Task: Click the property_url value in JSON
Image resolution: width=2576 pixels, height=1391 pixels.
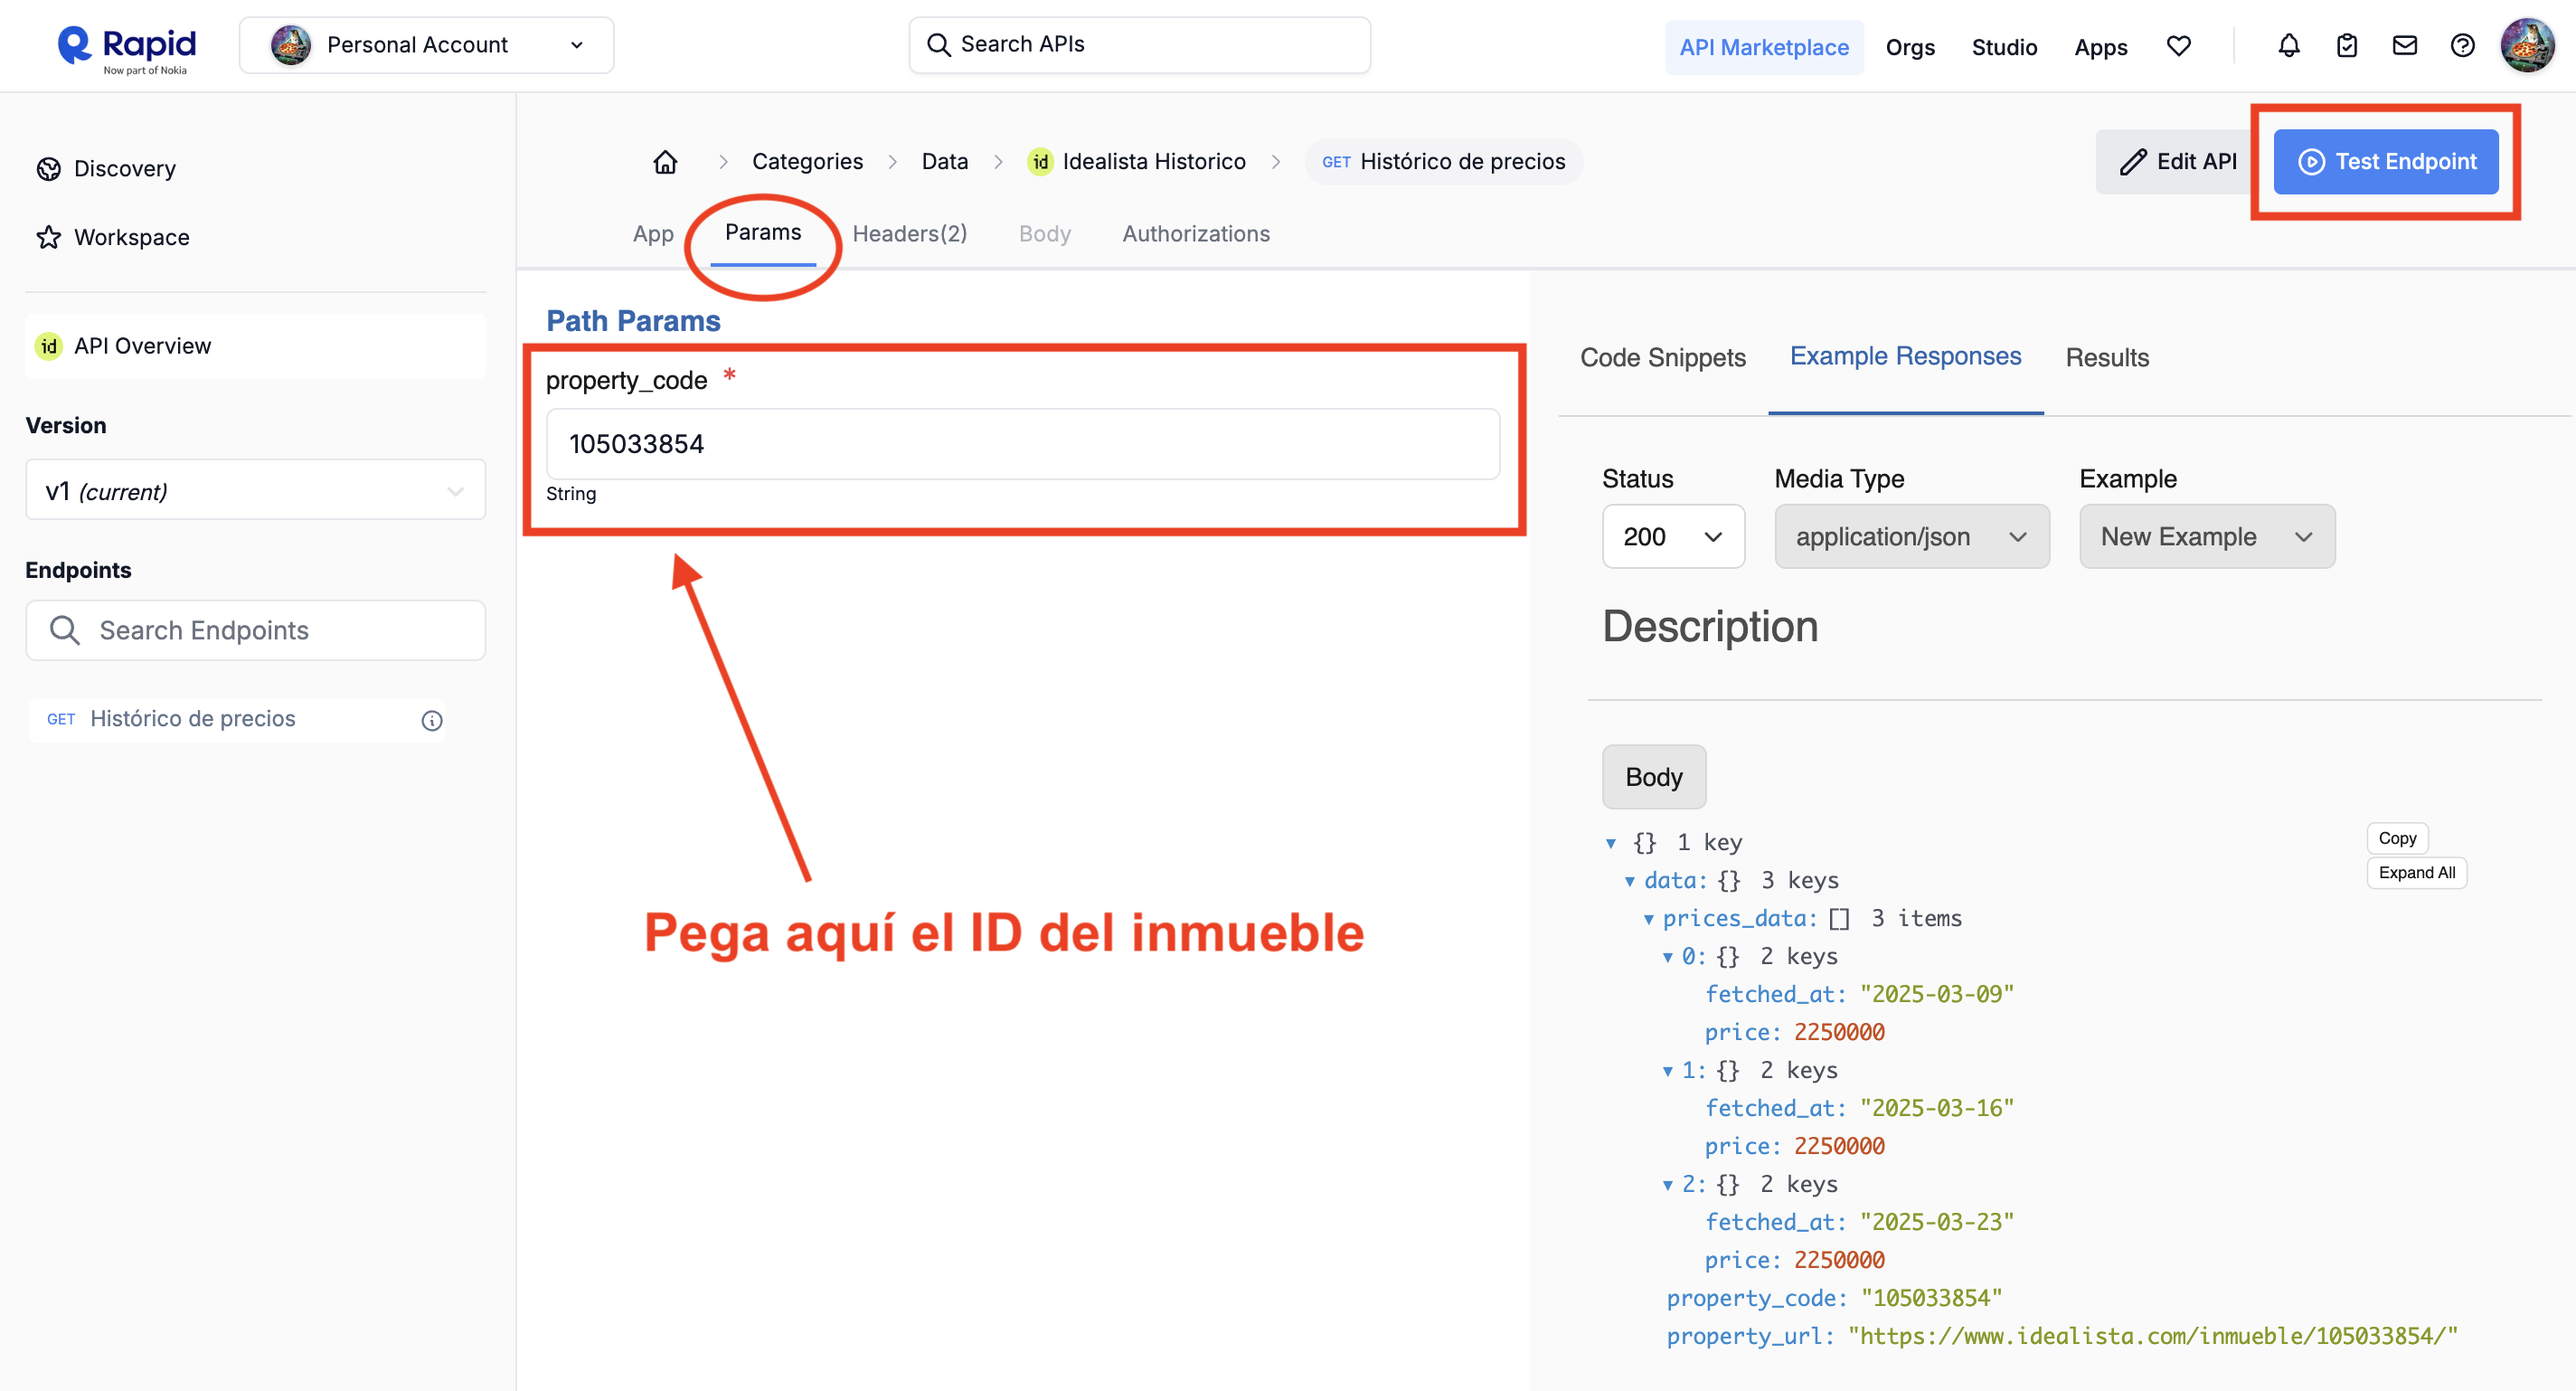Action: pos(2152,1336)
